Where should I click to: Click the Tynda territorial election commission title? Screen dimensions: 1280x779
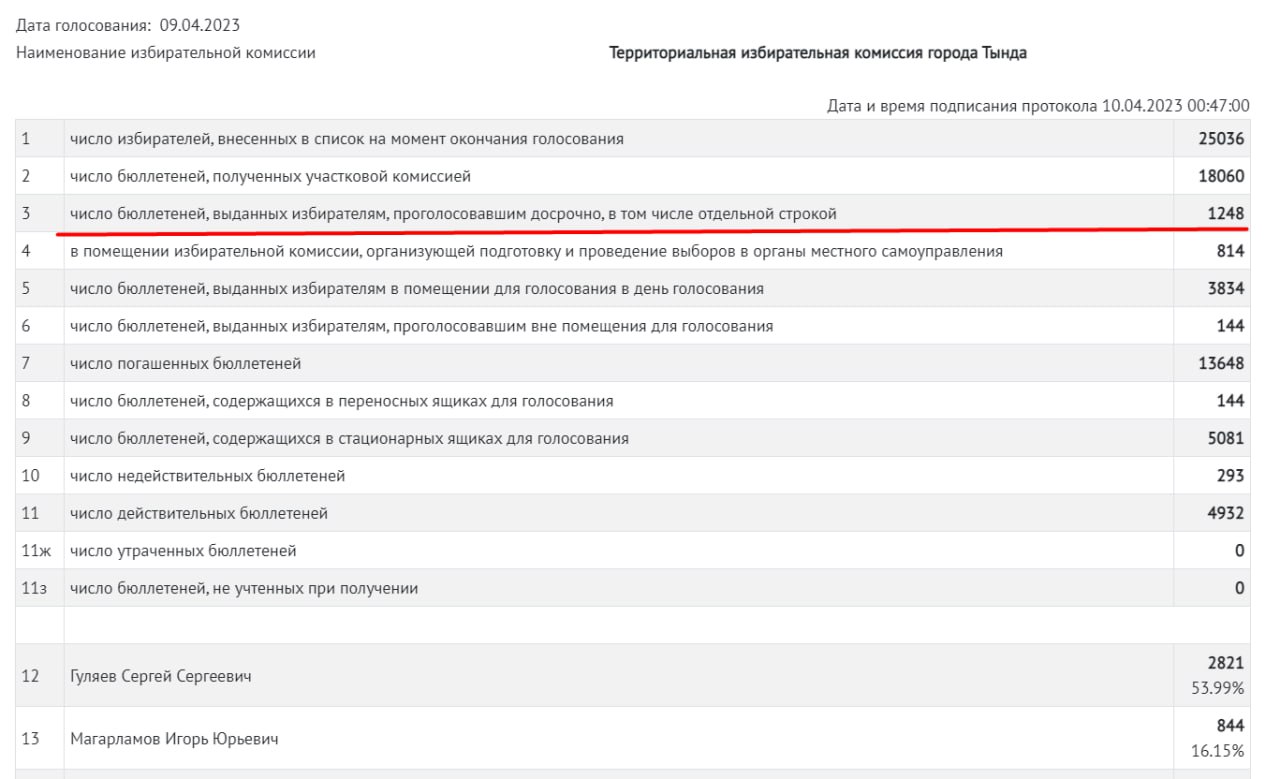[x=818, y=53]
